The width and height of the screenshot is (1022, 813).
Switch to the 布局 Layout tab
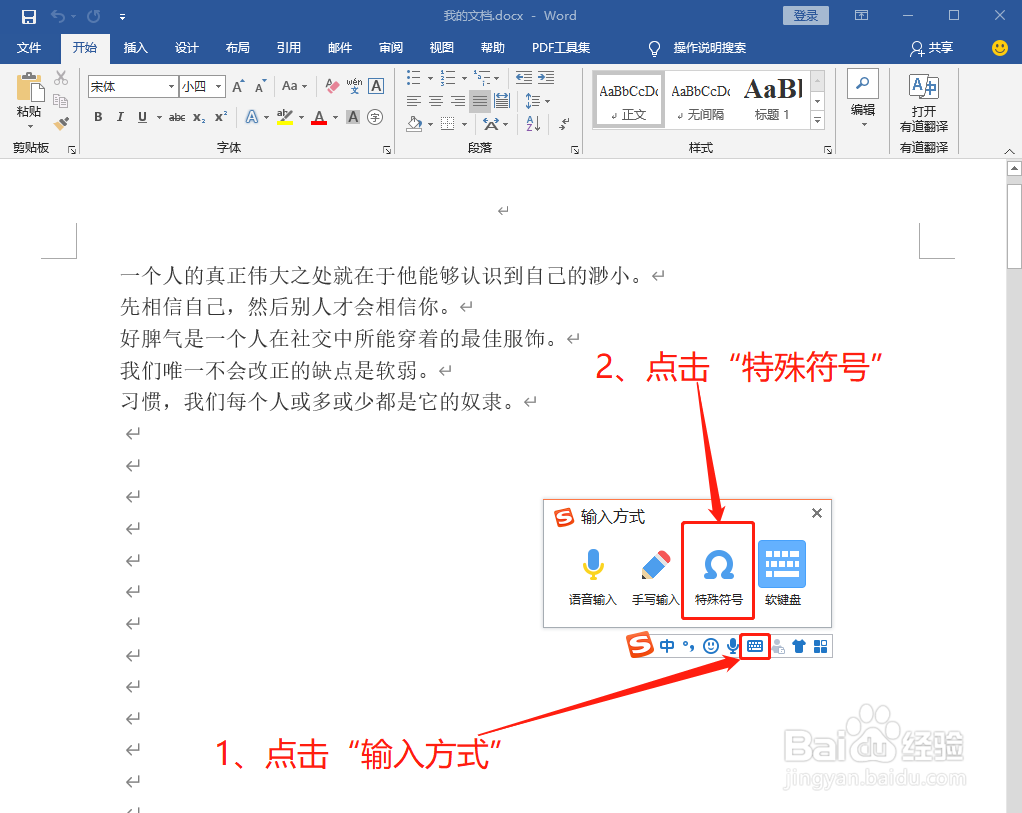(x=237, y=48)
